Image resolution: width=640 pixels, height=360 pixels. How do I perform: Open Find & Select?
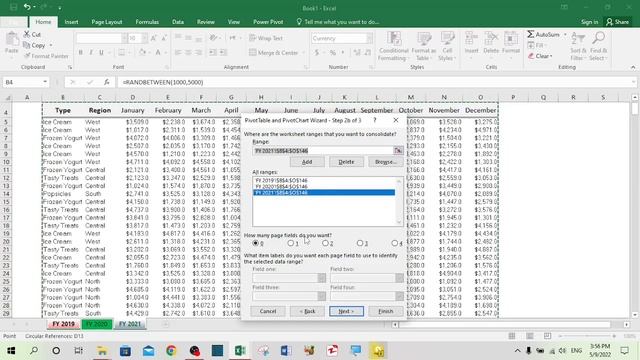click(x=598, y=46)
